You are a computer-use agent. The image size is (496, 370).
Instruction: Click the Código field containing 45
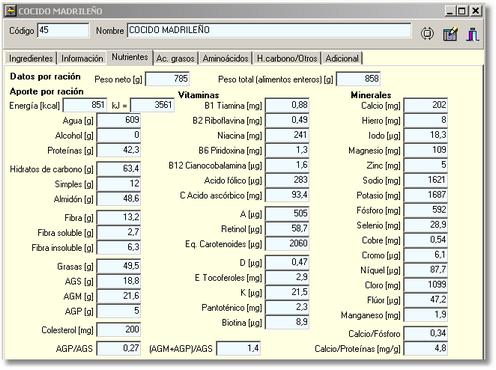coord(63,30)
